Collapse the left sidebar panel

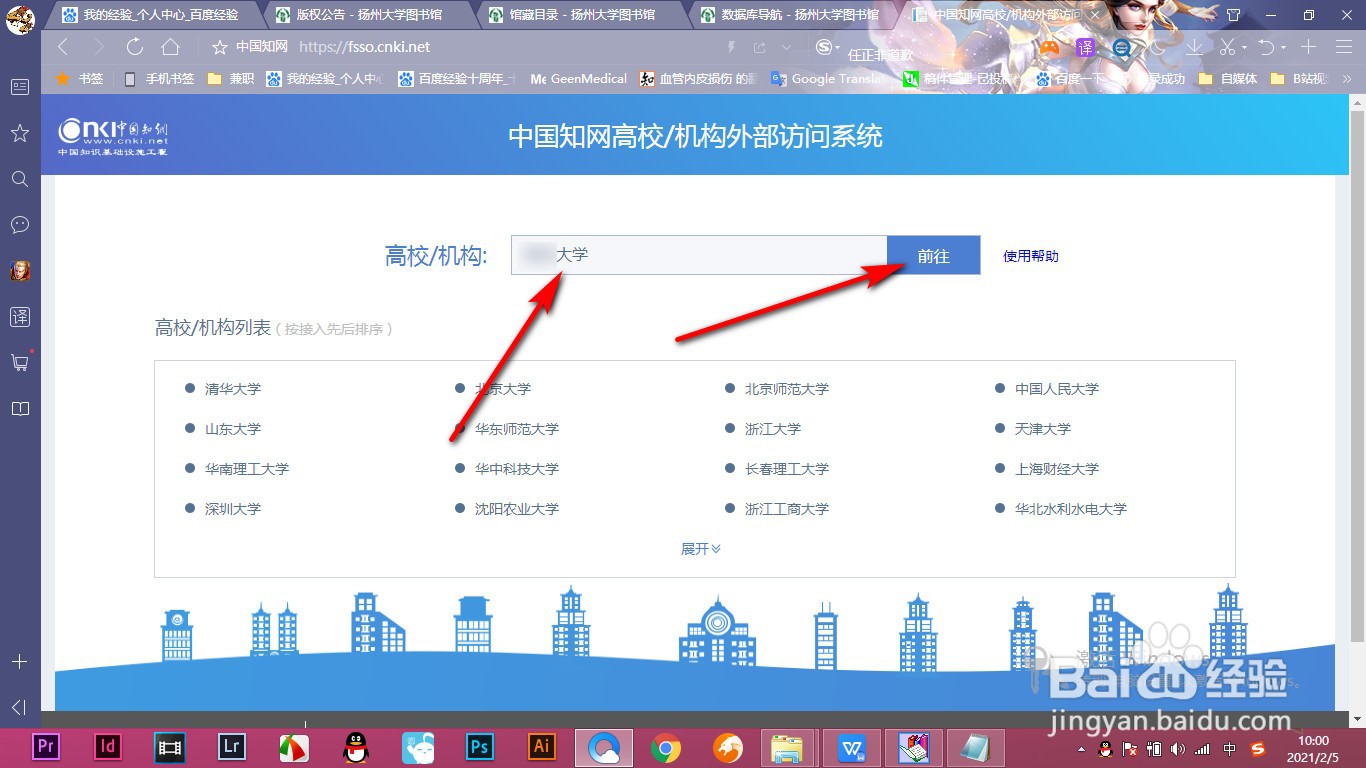[19, 707]
